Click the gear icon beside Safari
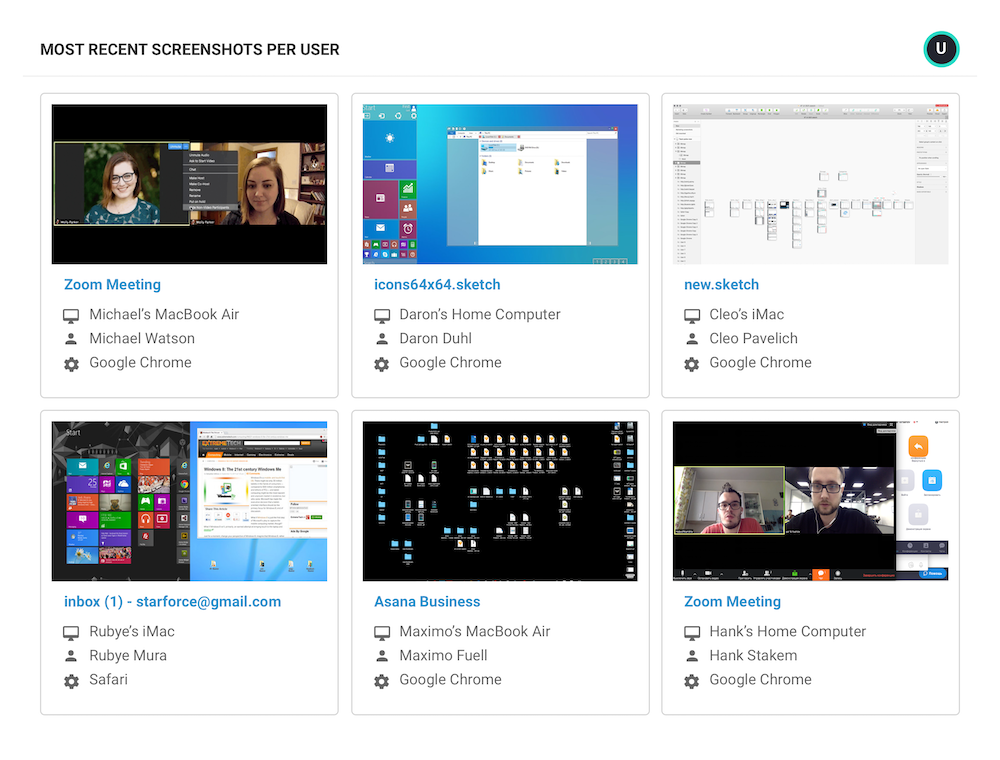 [x=71, y=681]
